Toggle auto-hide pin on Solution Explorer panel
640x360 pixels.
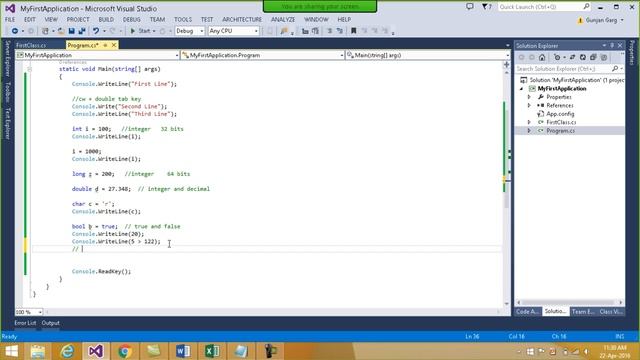click(x=612, y=45)
